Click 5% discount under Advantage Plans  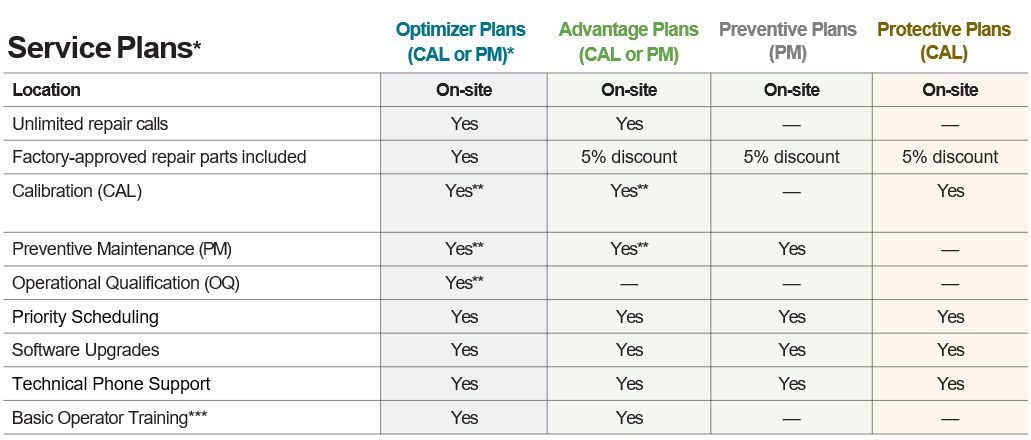[629, 157]
